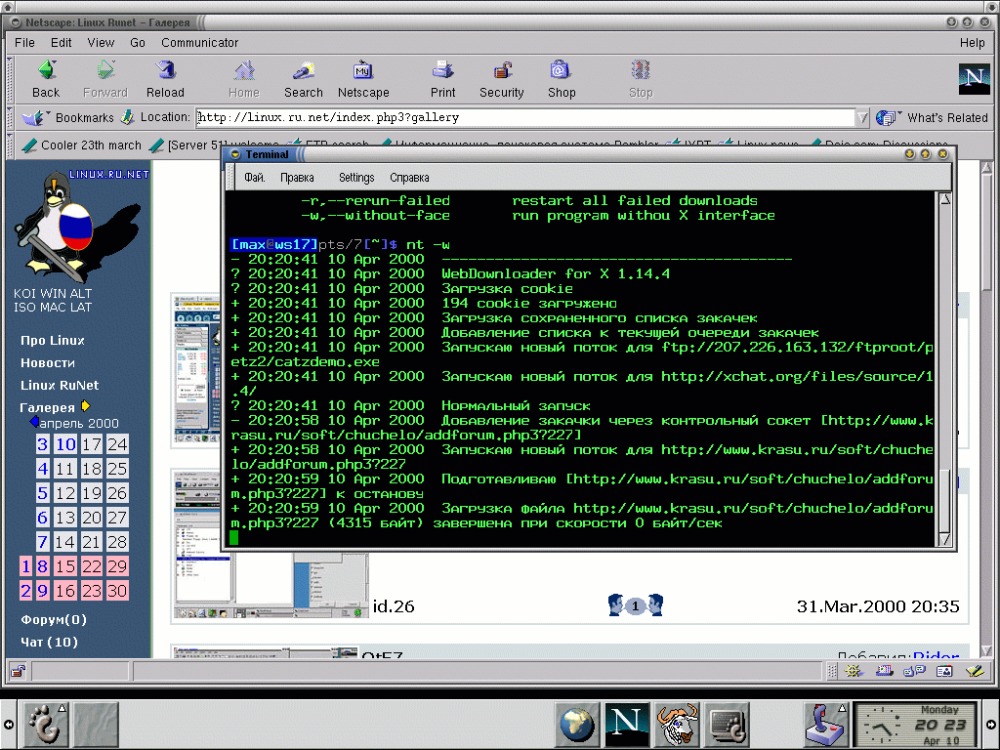Image resolution: width=1000 pixels, height=750 pixels.
Task: Open the Новости sidebar link
Action: pos(48,363)
